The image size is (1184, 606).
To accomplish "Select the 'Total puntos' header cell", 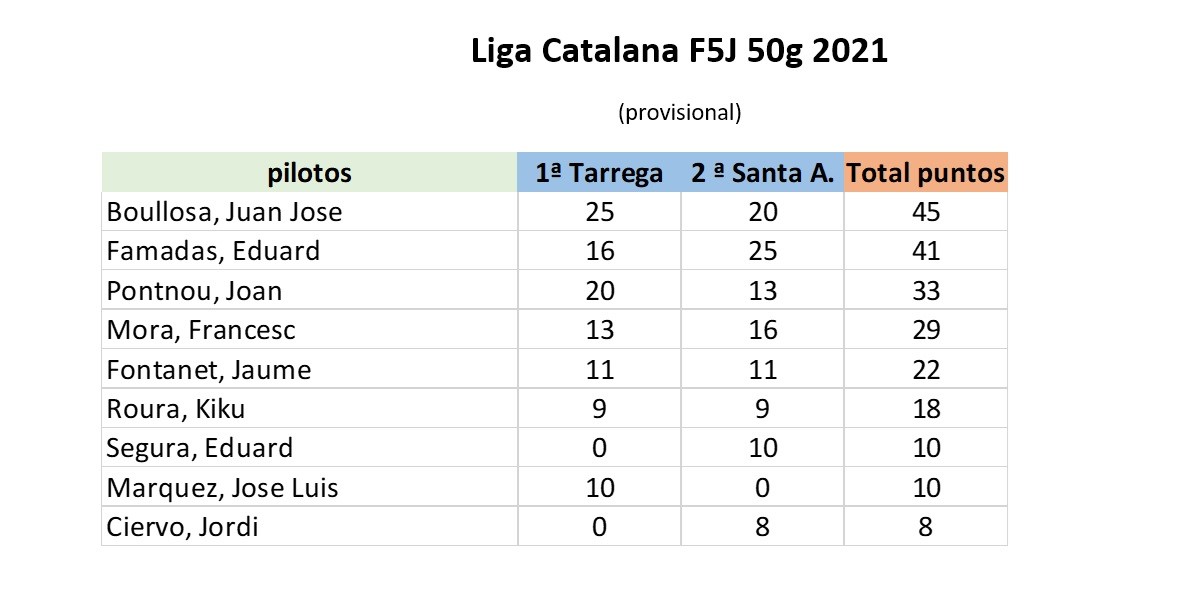I will click(x=925, y=173).
